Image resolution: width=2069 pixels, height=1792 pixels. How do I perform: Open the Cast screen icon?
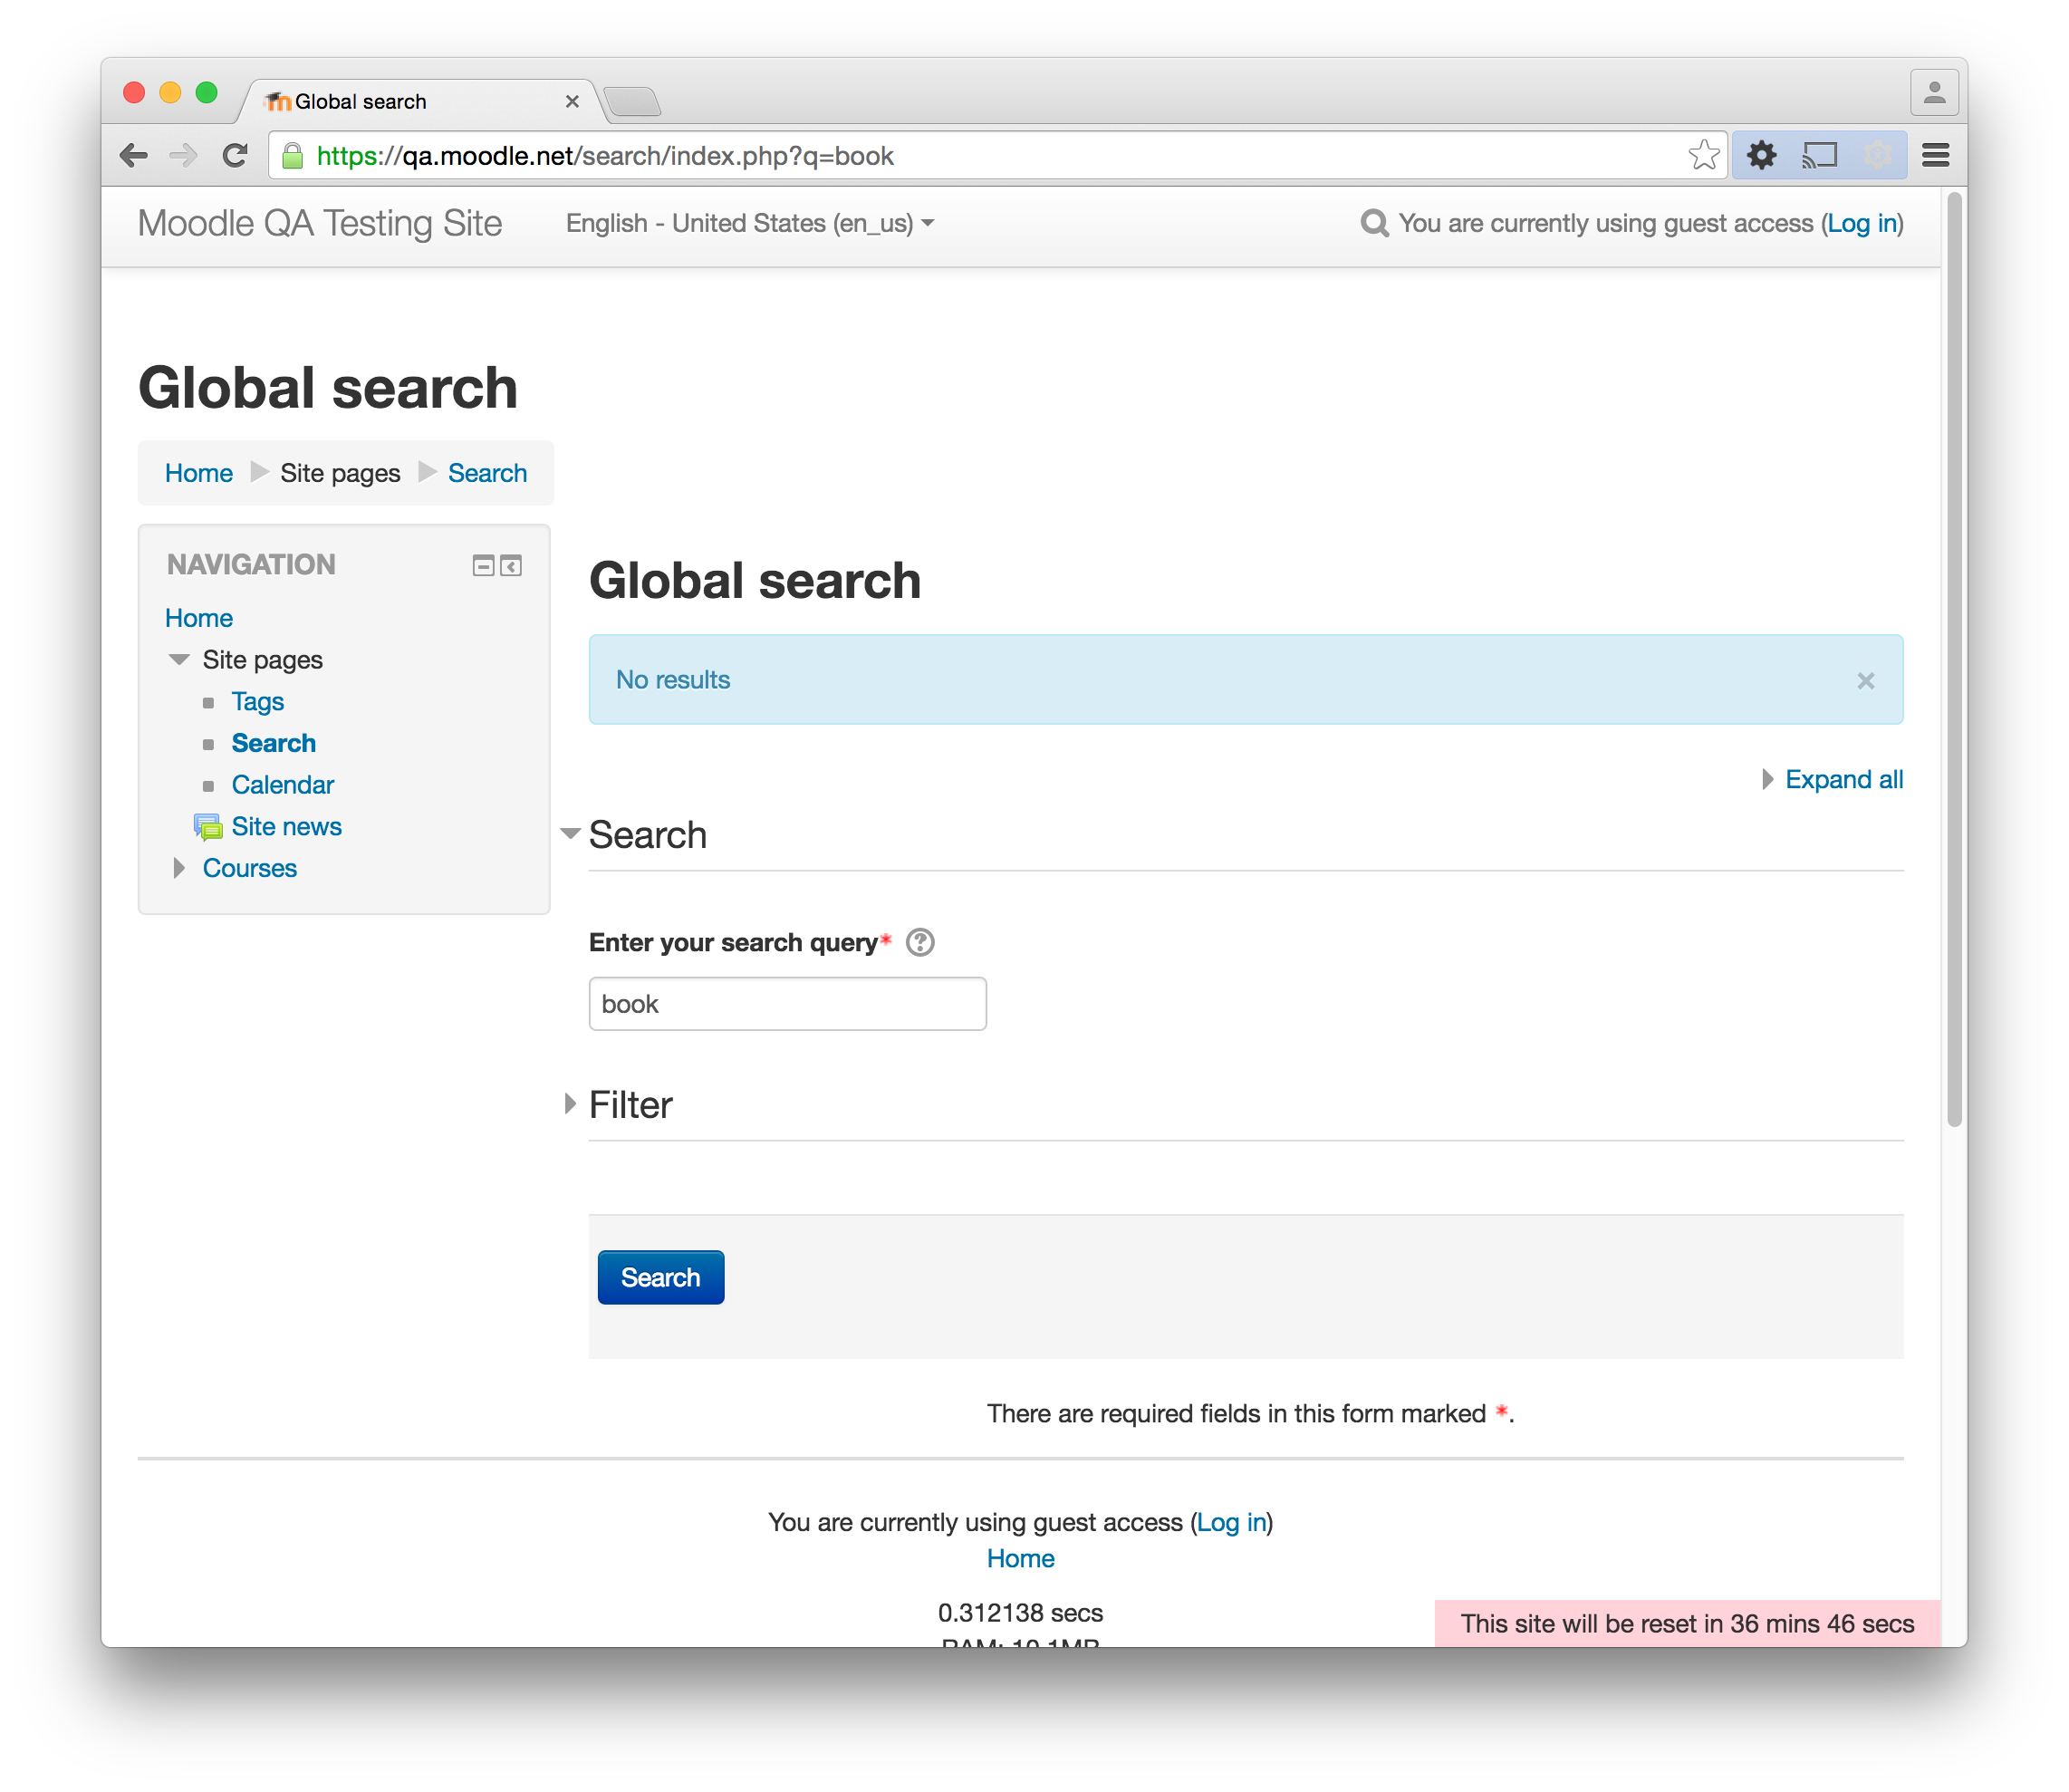tap(1820, 156)
